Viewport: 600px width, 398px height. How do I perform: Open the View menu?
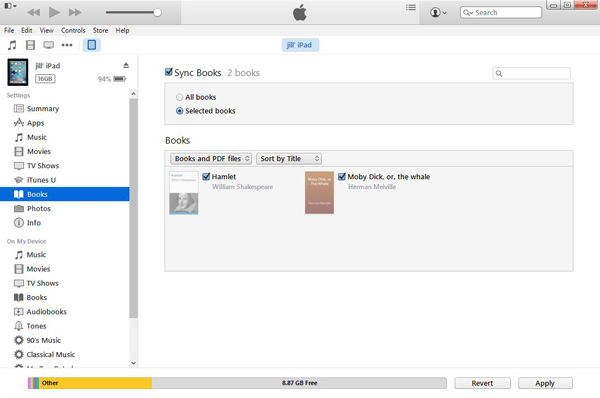[x=47, y=30]
